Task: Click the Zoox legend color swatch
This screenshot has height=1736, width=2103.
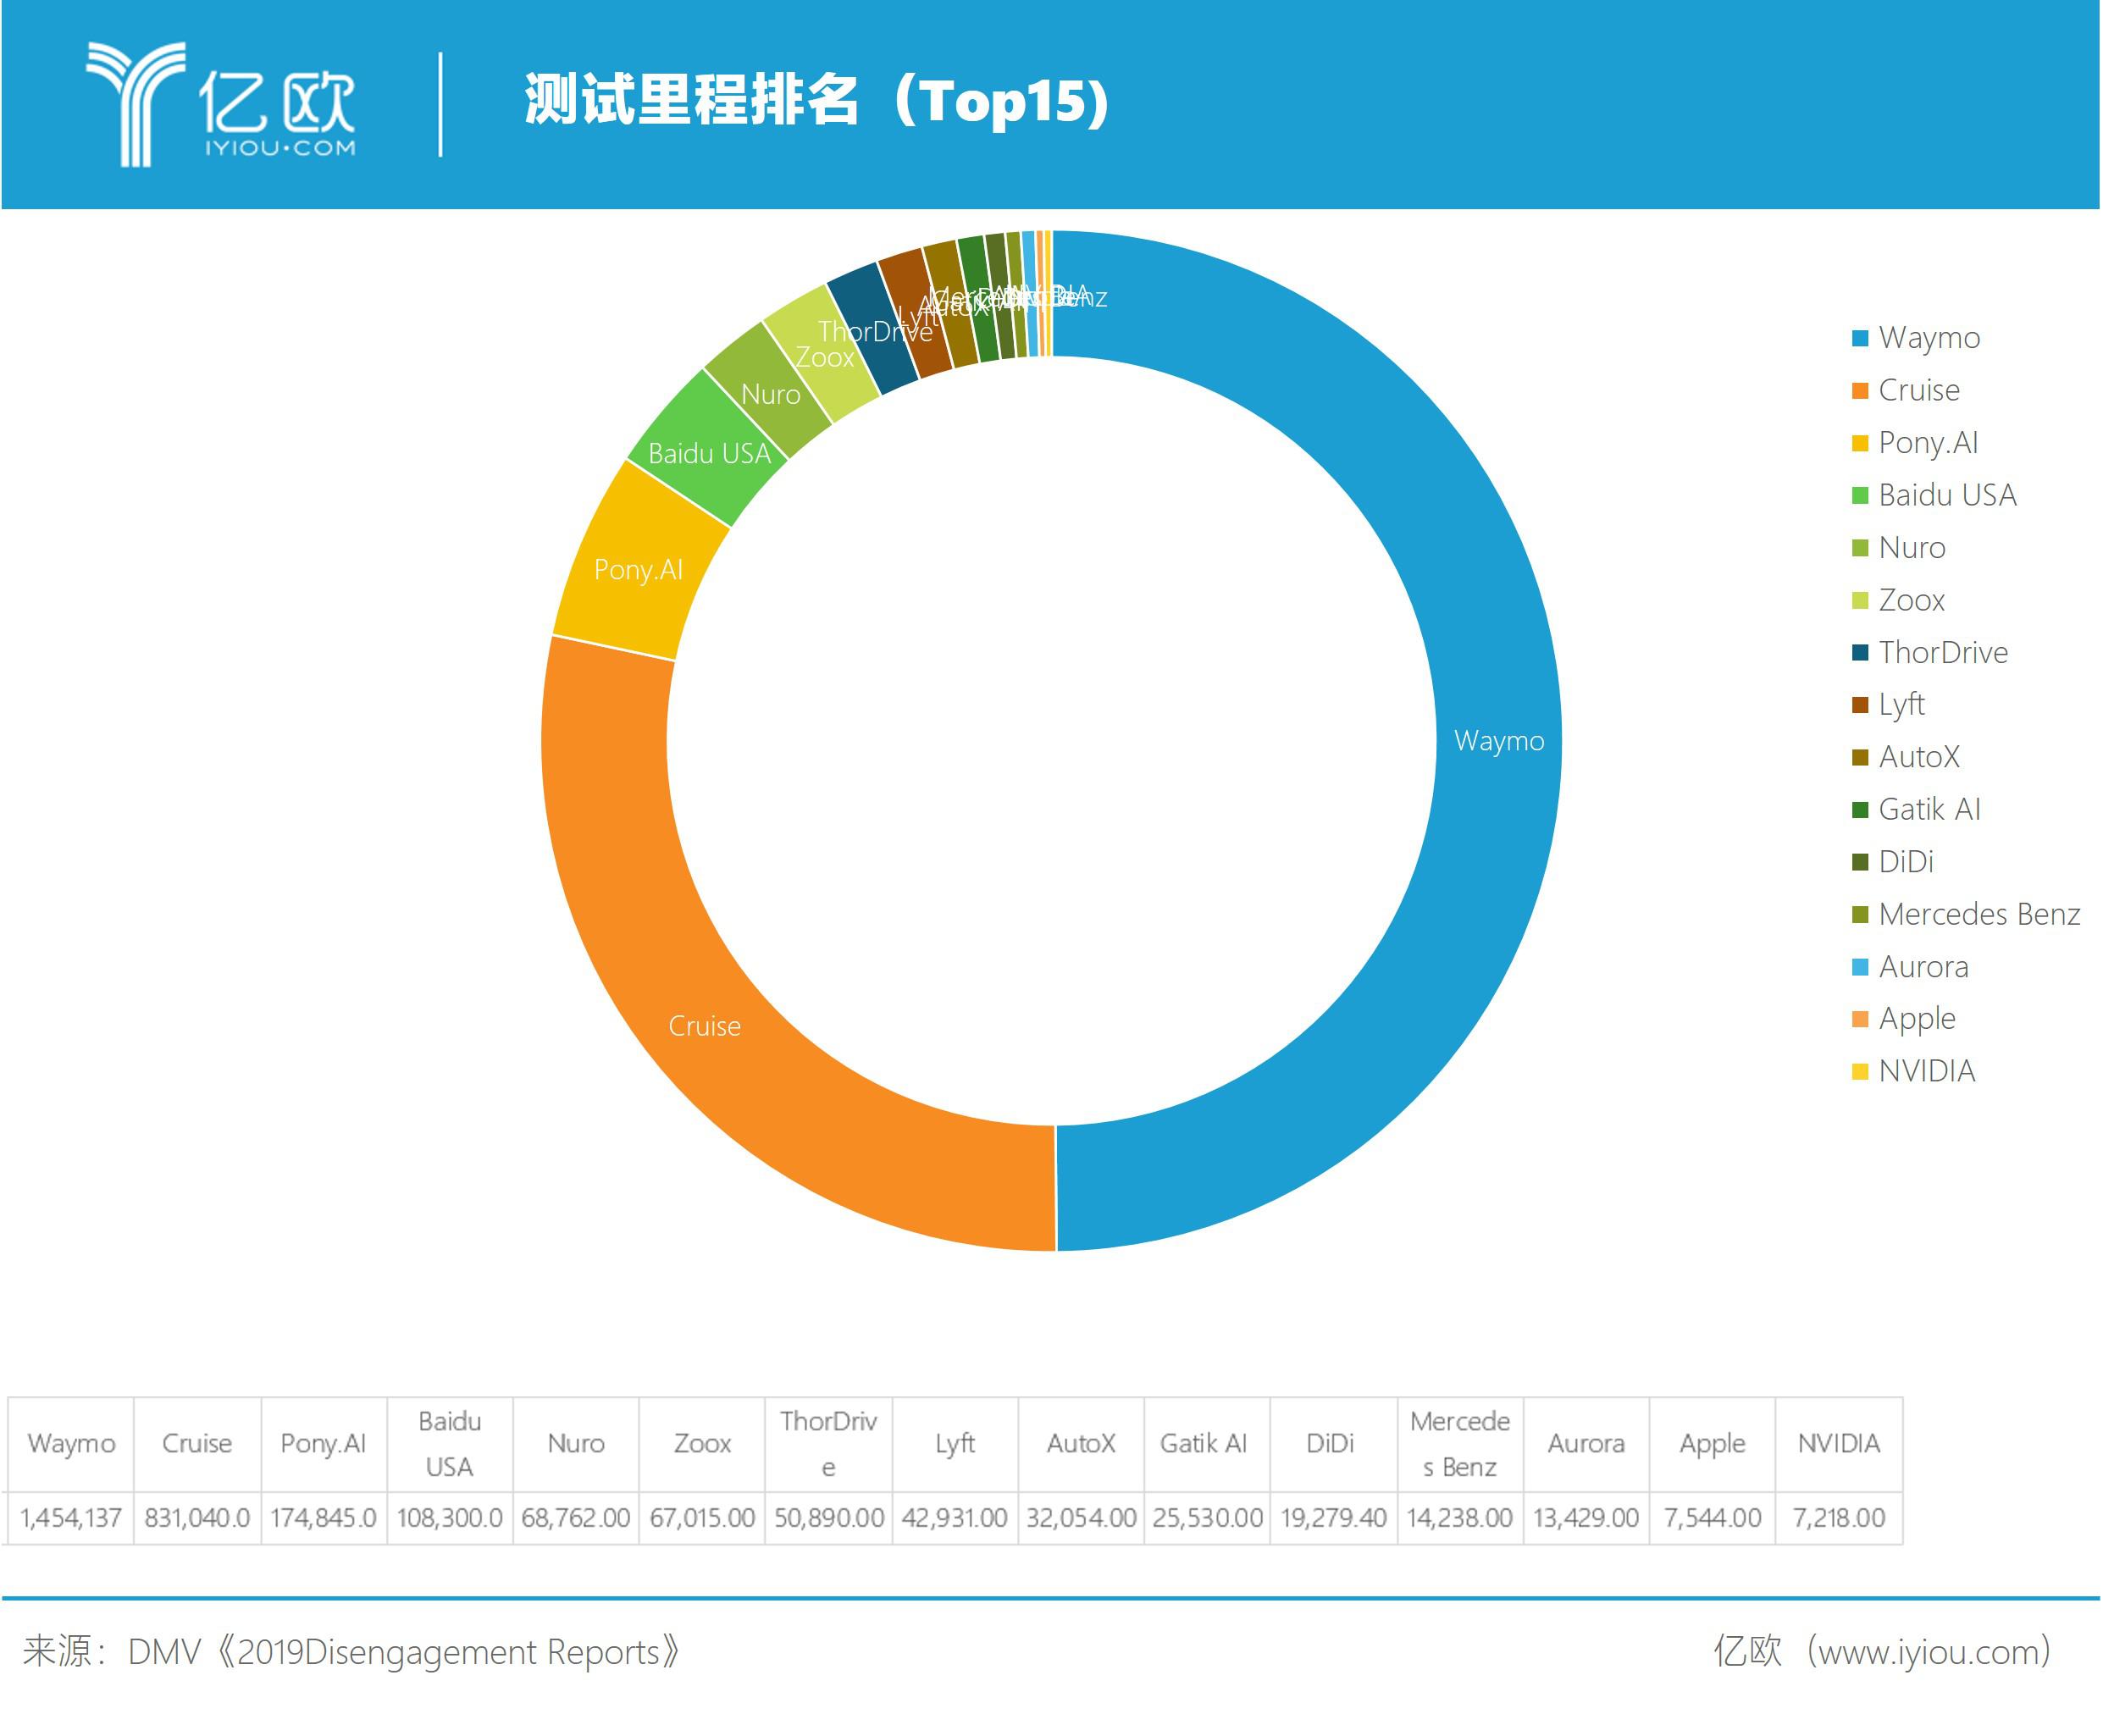Action: (x=1860, y=600)
